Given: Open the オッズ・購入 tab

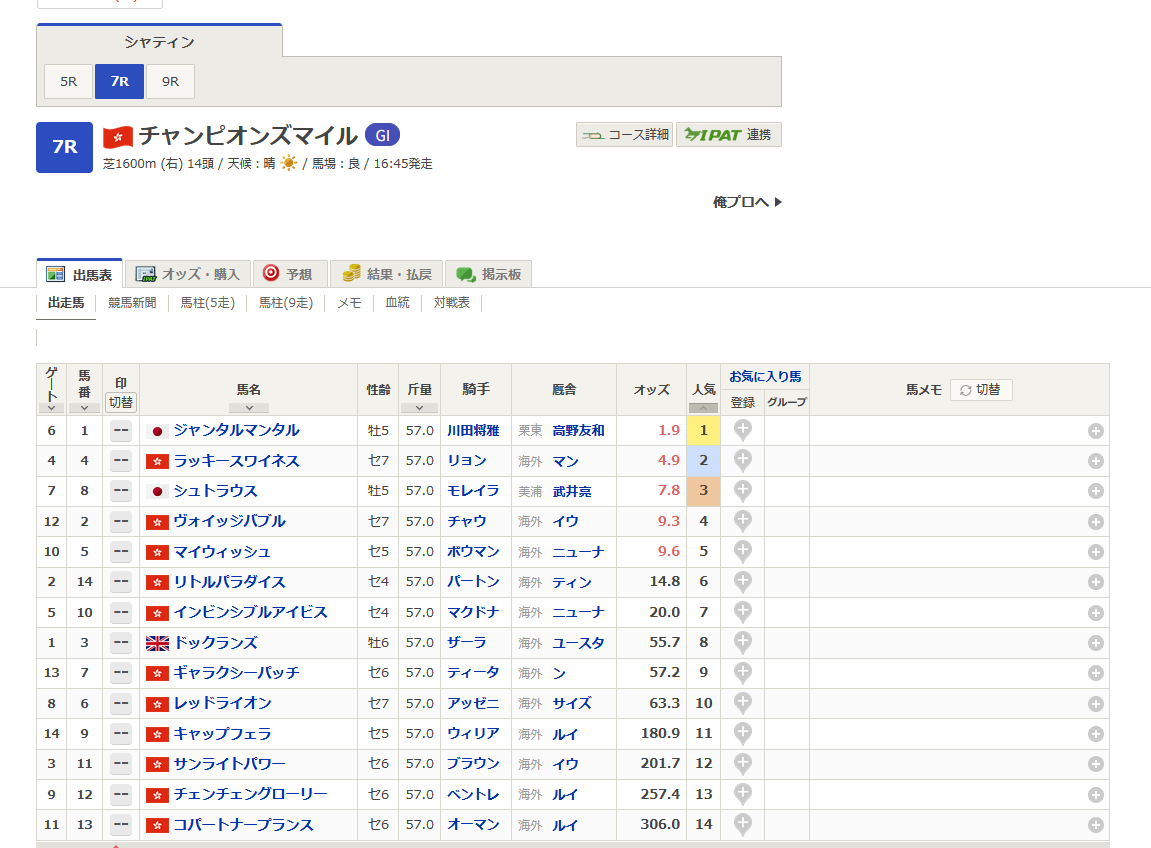Looking at the screenshot, I should [x=188, y=275].
